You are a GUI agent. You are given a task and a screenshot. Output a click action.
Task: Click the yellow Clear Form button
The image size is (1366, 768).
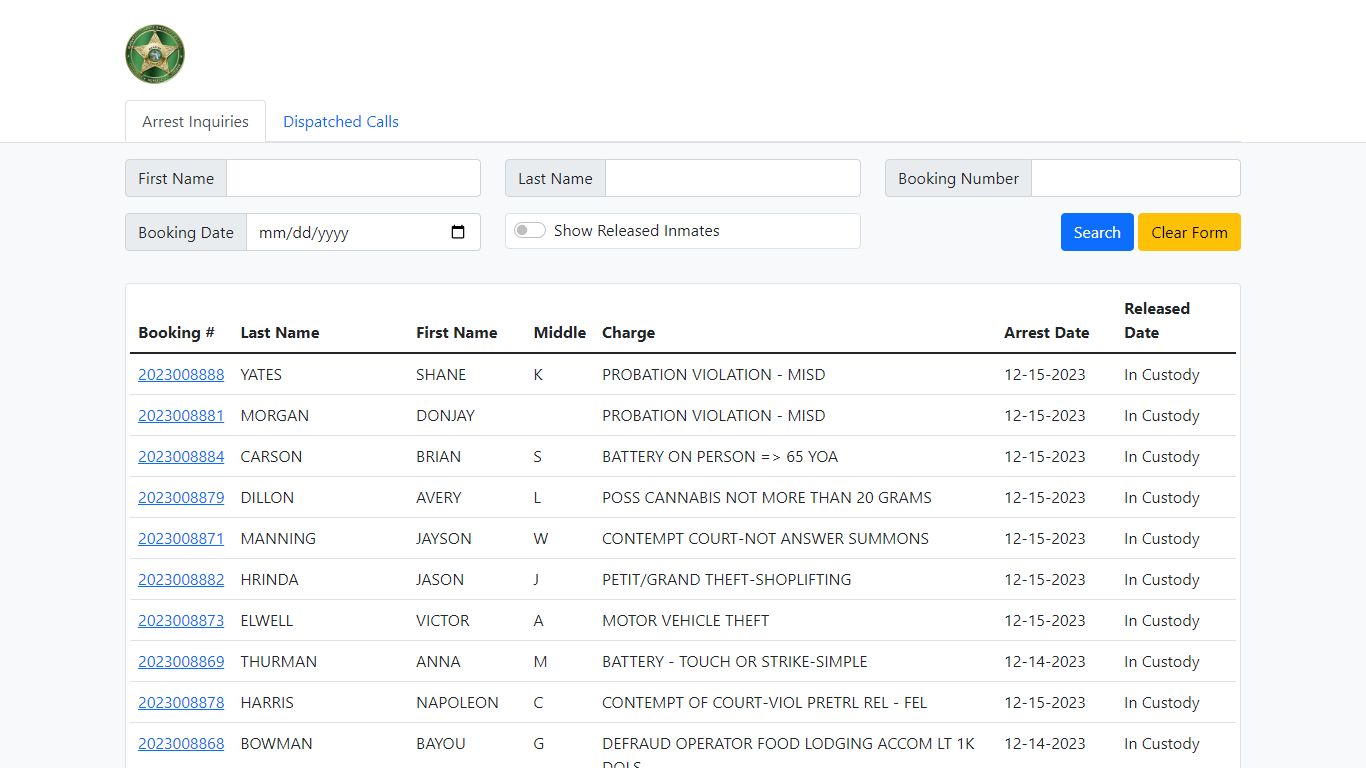(x=1188, y=232)
